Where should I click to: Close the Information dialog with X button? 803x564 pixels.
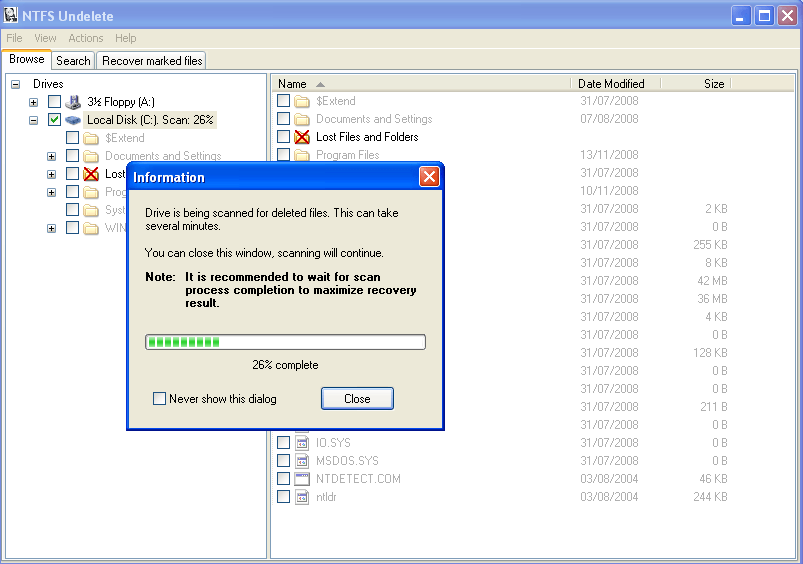429,177
